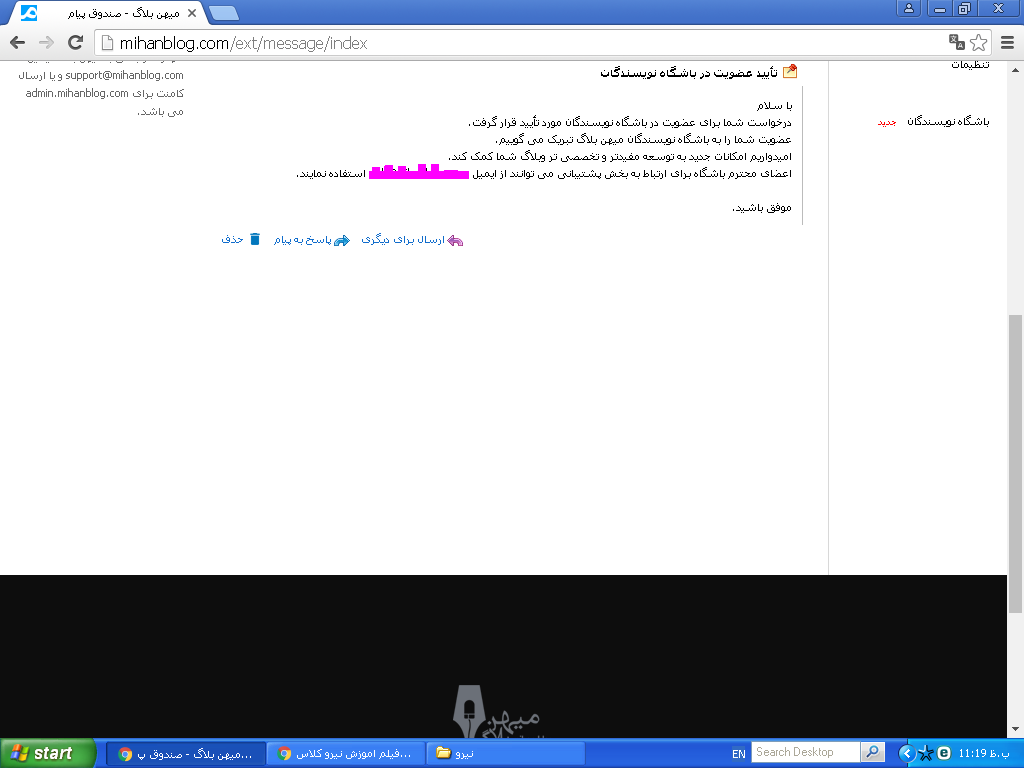Click the browser forward arrow
Viewport: 1024px width, 768px height.
(x=46, y=43)
